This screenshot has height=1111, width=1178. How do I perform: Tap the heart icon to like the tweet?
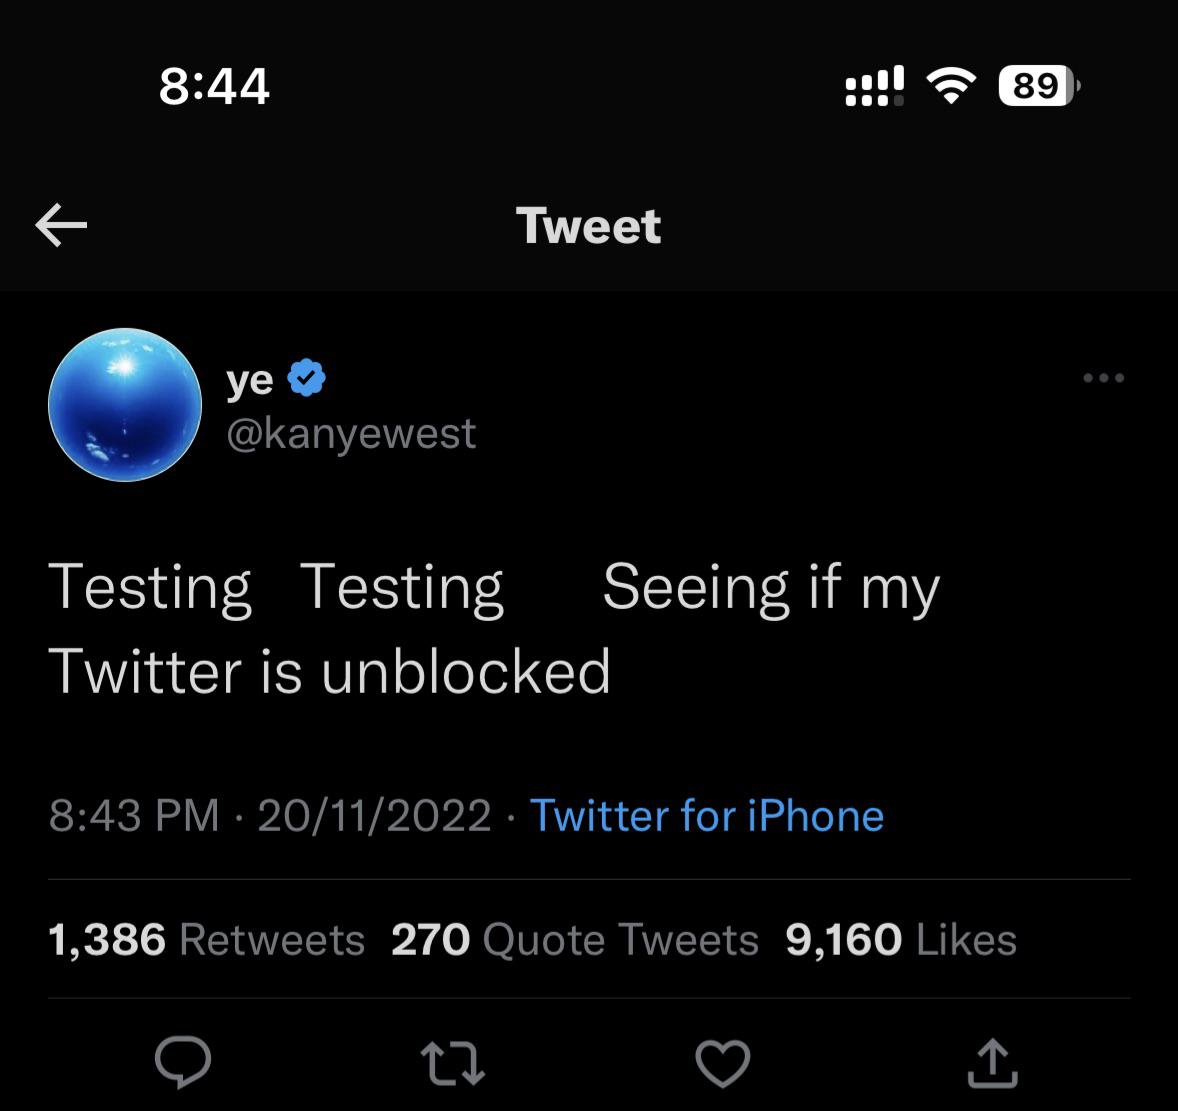pyautogui.click(x=723, y=1063)
